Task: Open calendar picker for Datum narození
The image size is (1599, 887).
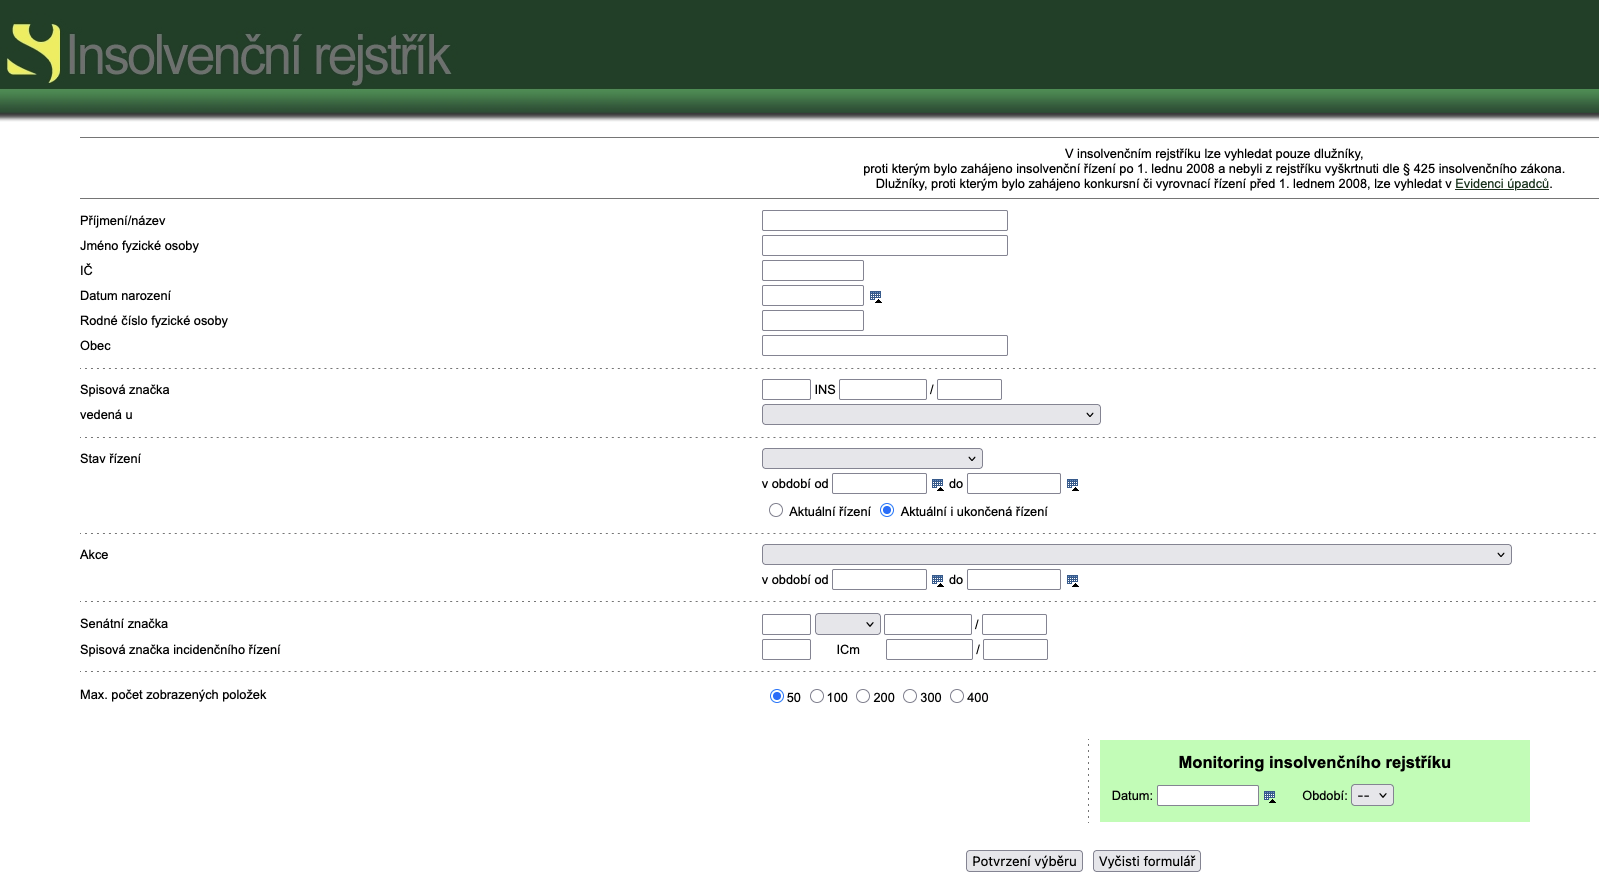Action: coord(875,296)
